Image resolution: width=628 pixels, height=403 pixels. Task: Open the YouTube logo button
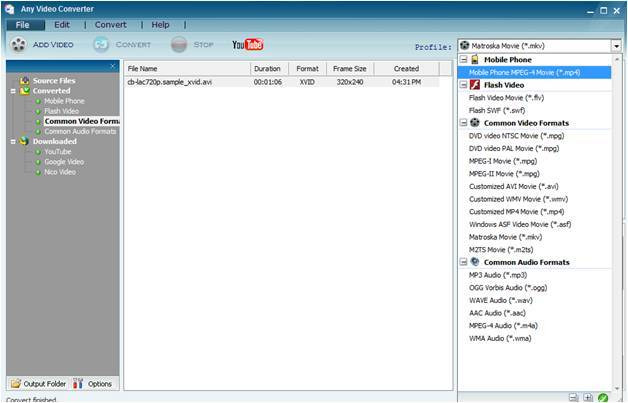(x=248, y=44)
